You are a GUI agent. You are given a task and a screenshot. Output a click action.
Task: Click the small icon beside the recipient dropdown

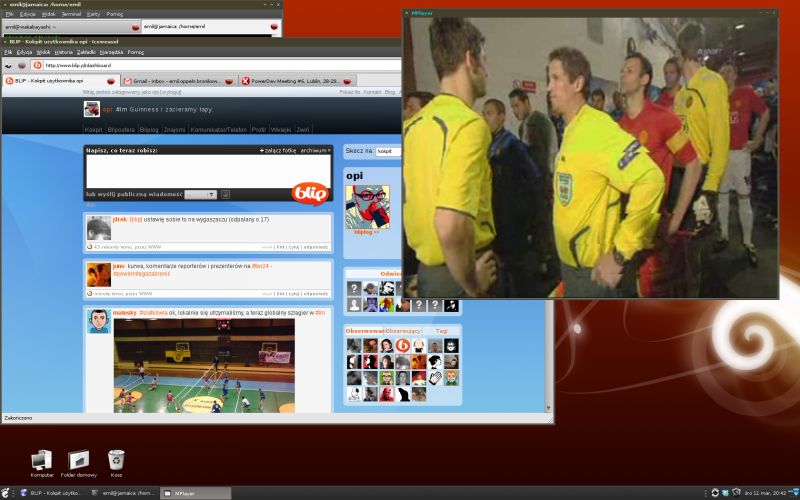(x=225, y=194)
